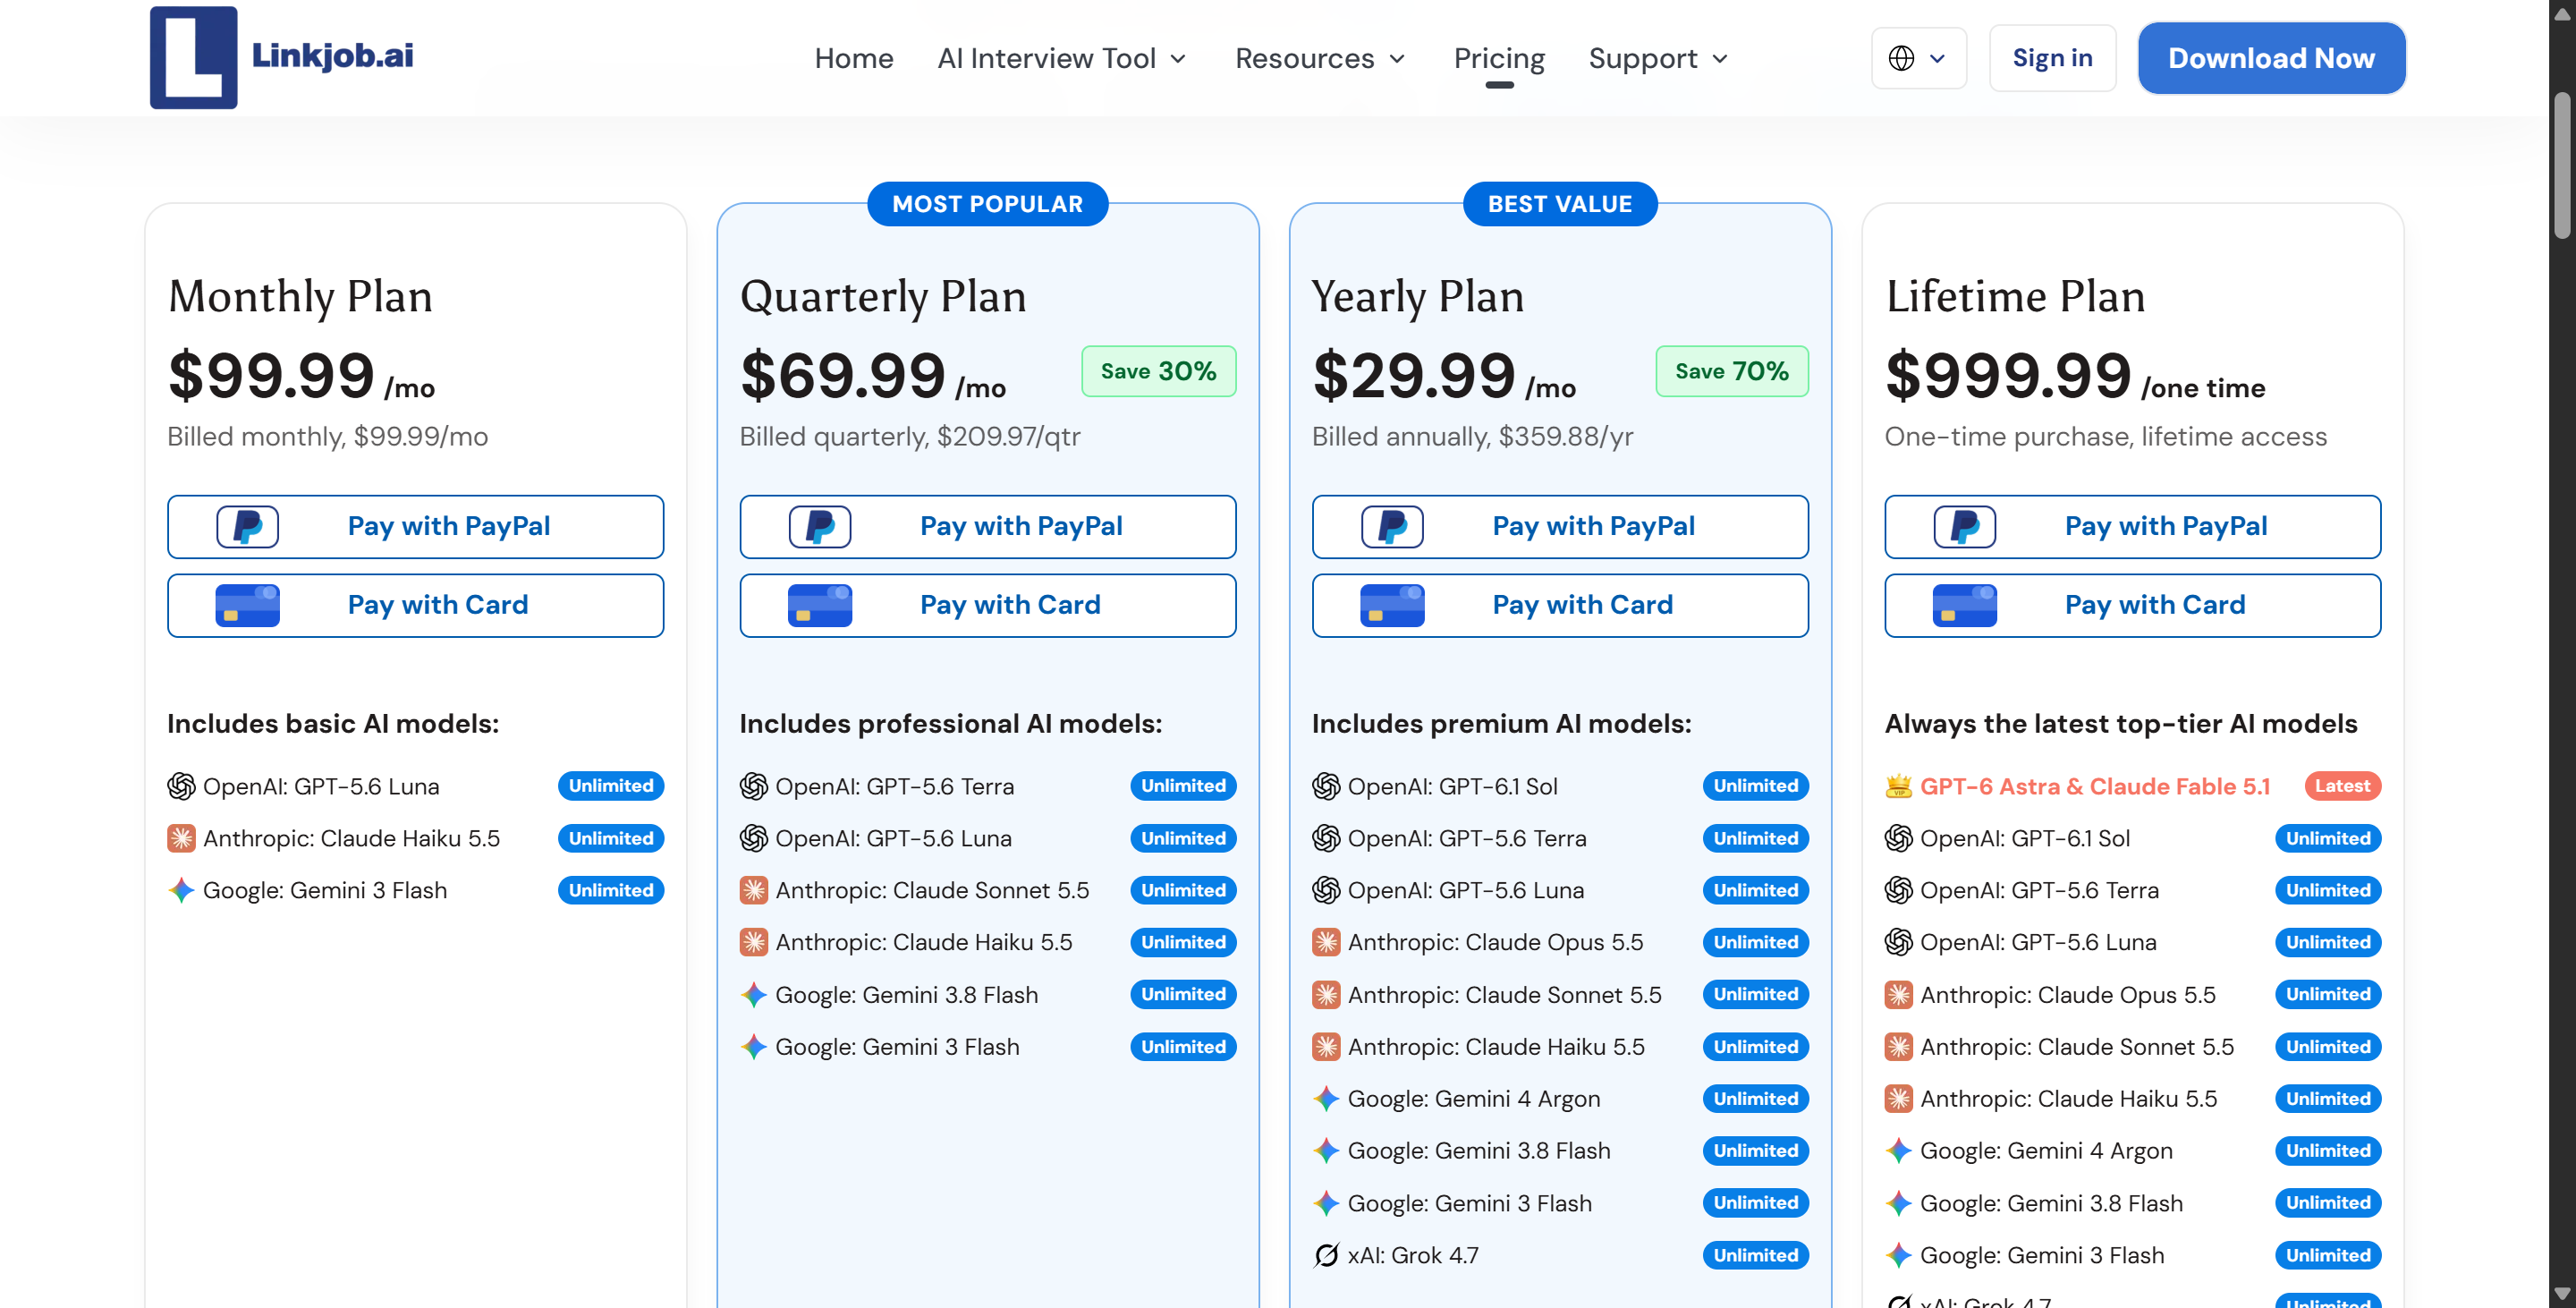The height and width of the screenshot is (1308, 2576).
Task: Click Gemini icon beside Gemini 3 Flash in Monthly Plan
Action: tap(181, 890)
